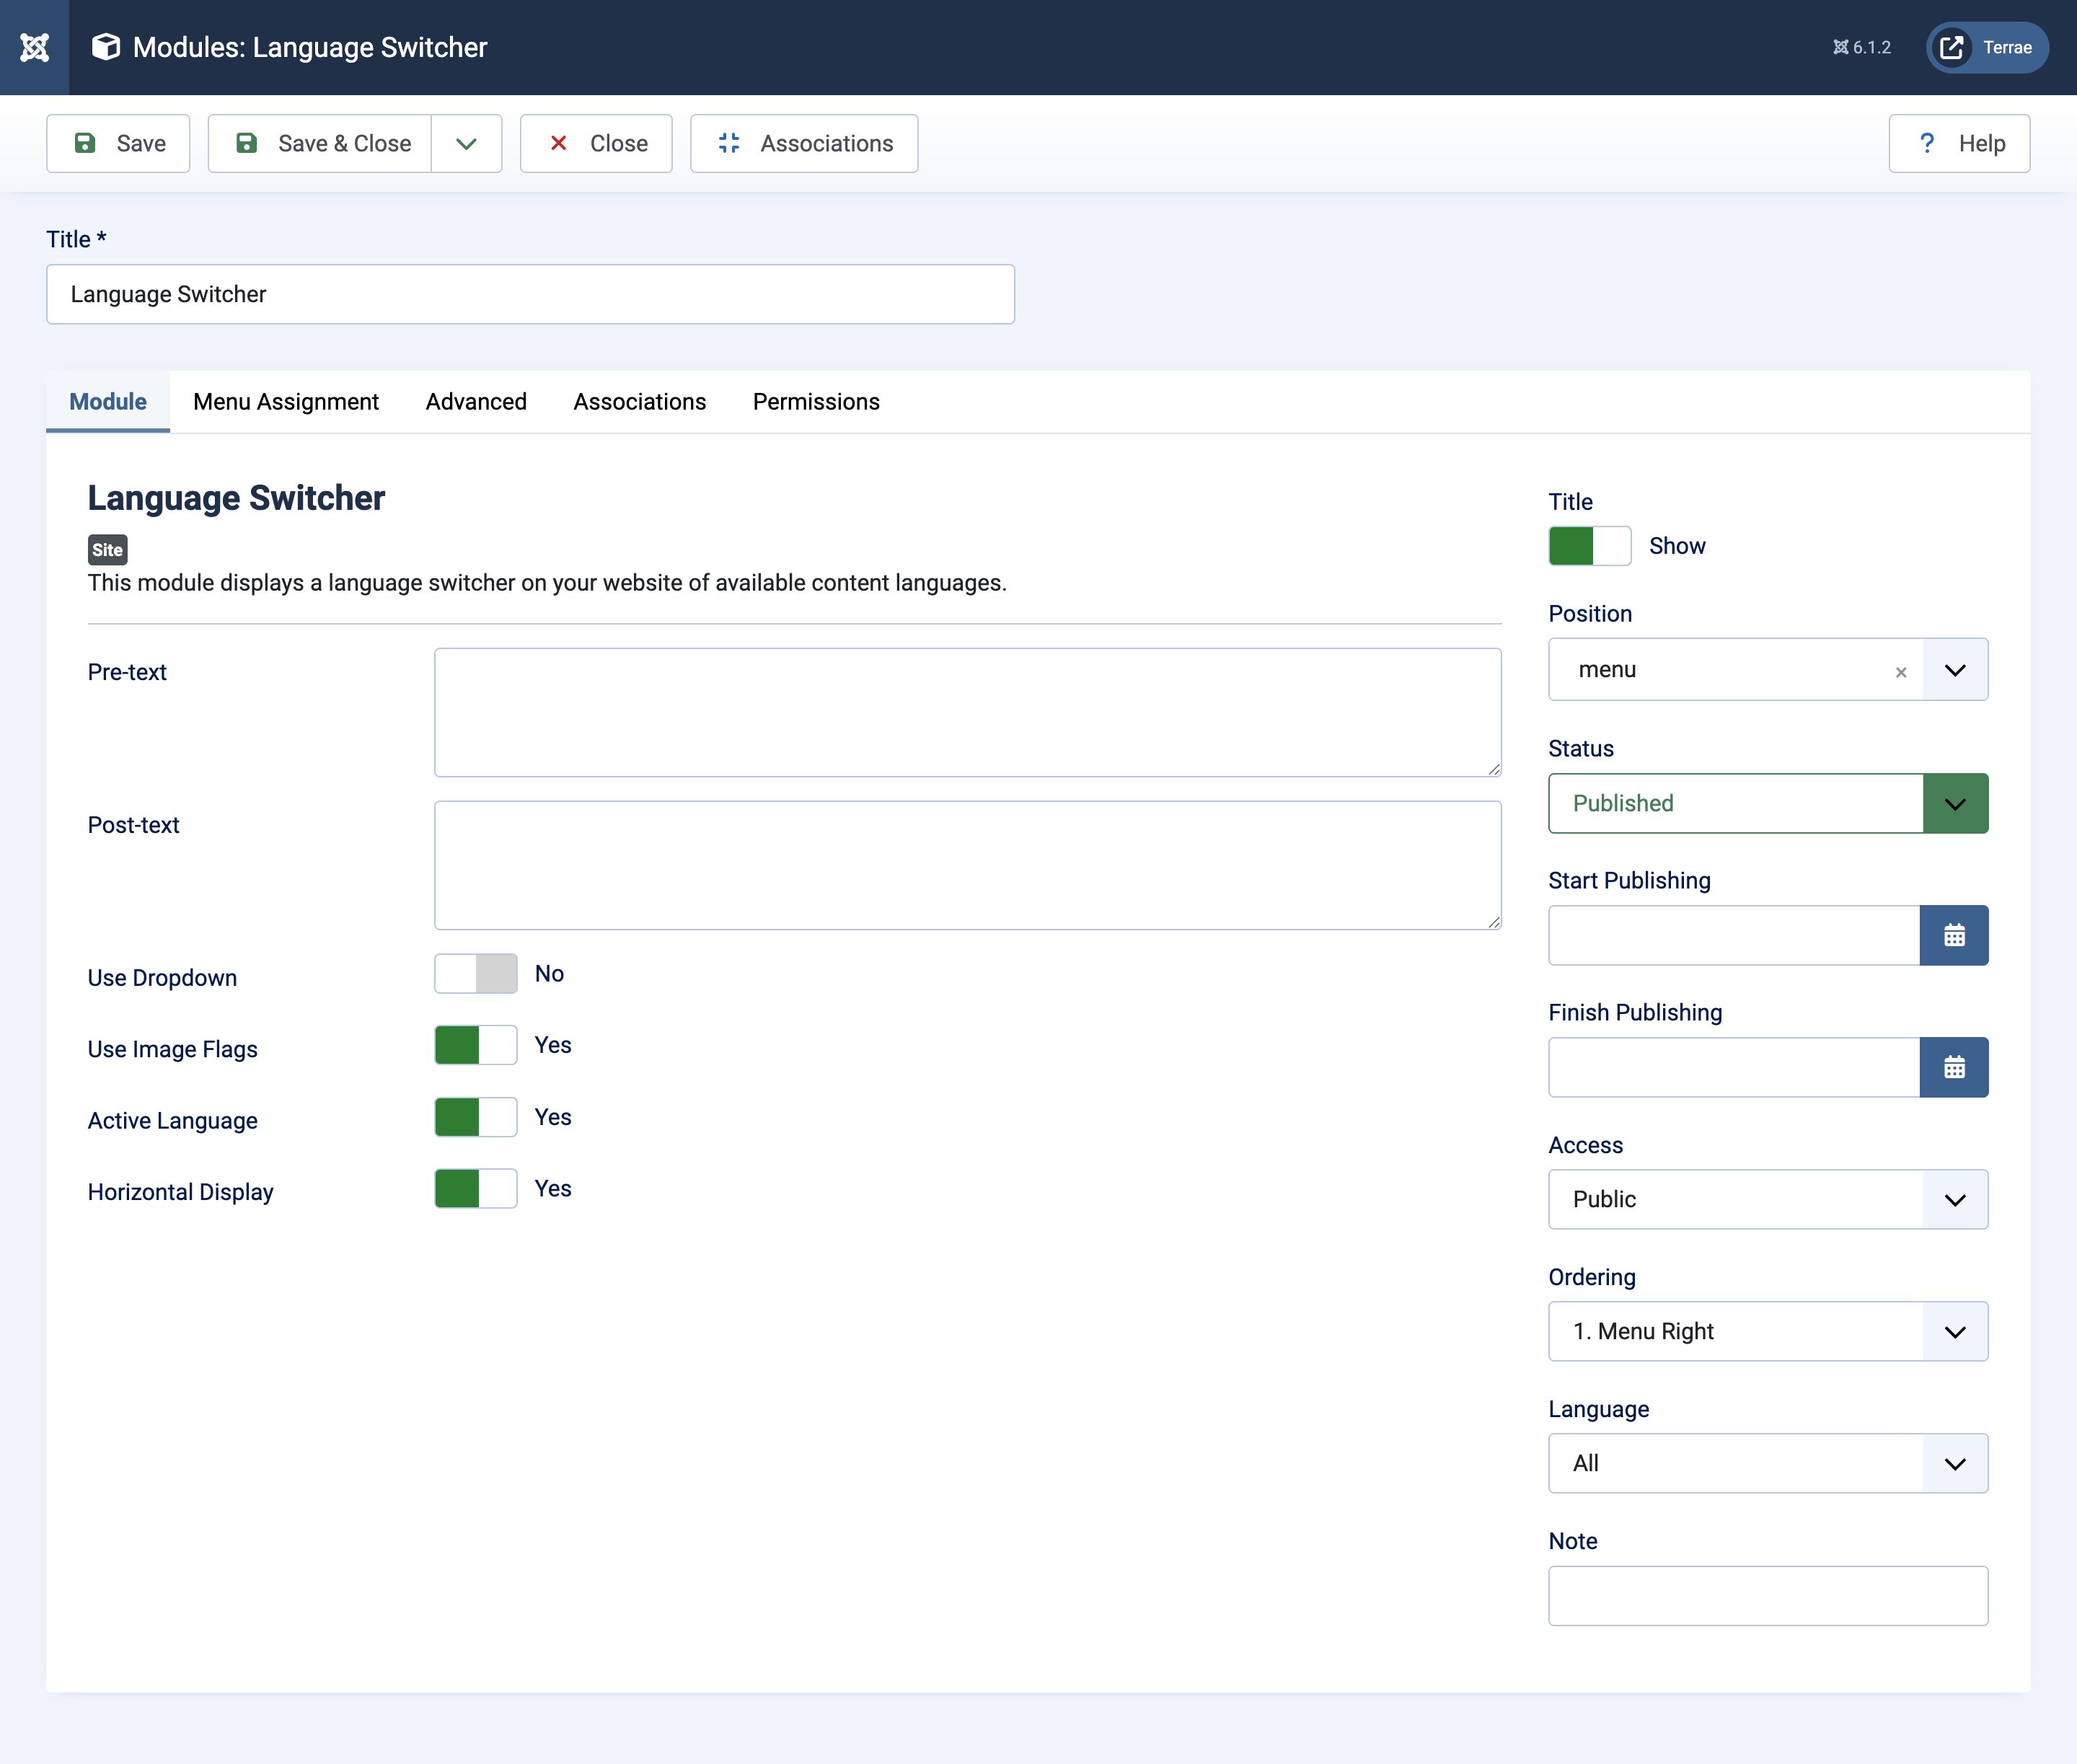Viewport: 2077px width, 1764px height.
Task: Open the Status dropdown showing Published
Action: coord(1768,803)
